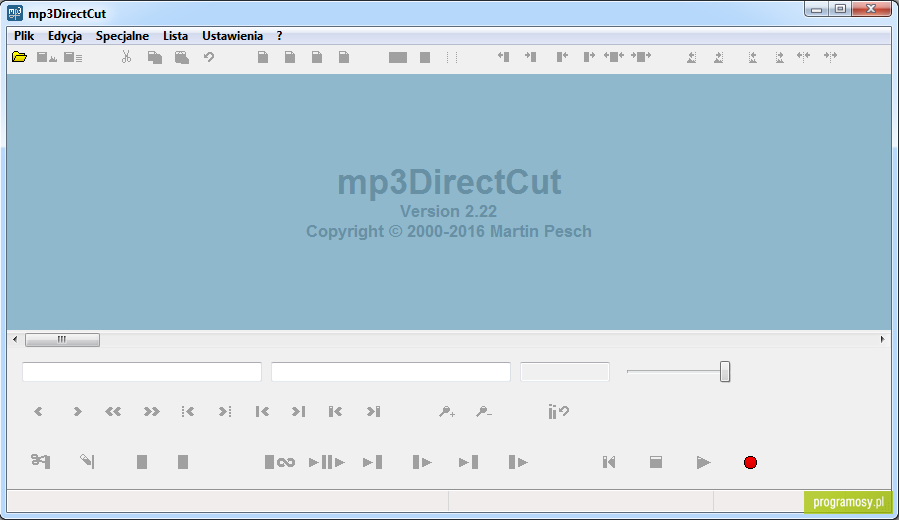Open the Lista menu
This screenshot has width=899, height=520.
tap(175, 36)
